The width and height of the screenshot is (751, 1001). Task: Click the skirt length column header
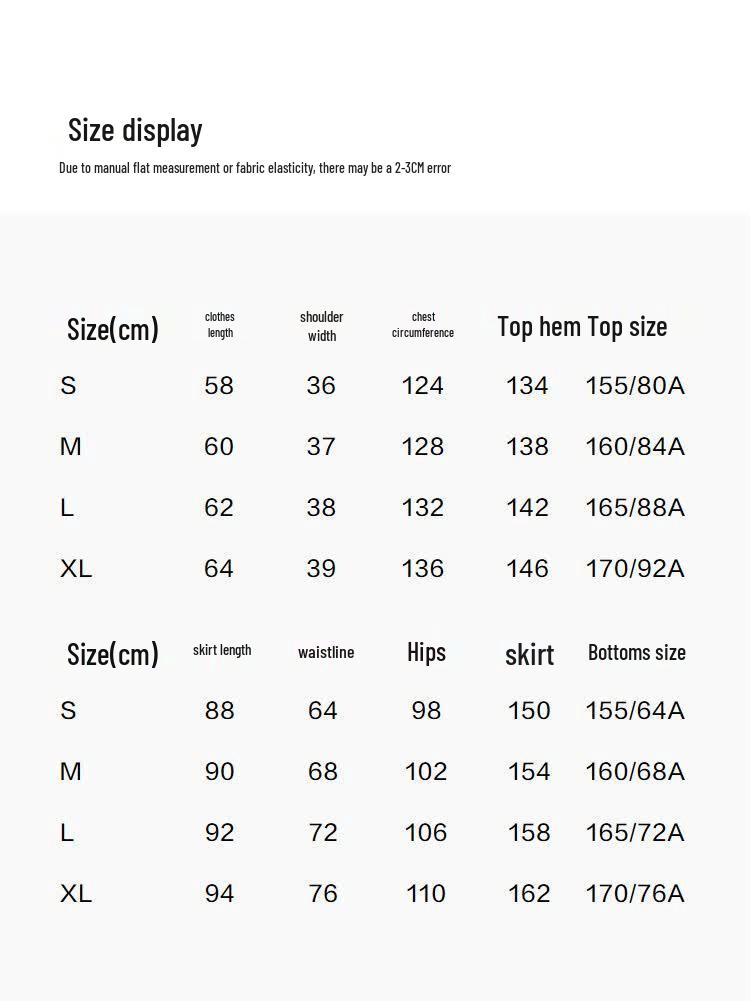[x=222, y=650]
